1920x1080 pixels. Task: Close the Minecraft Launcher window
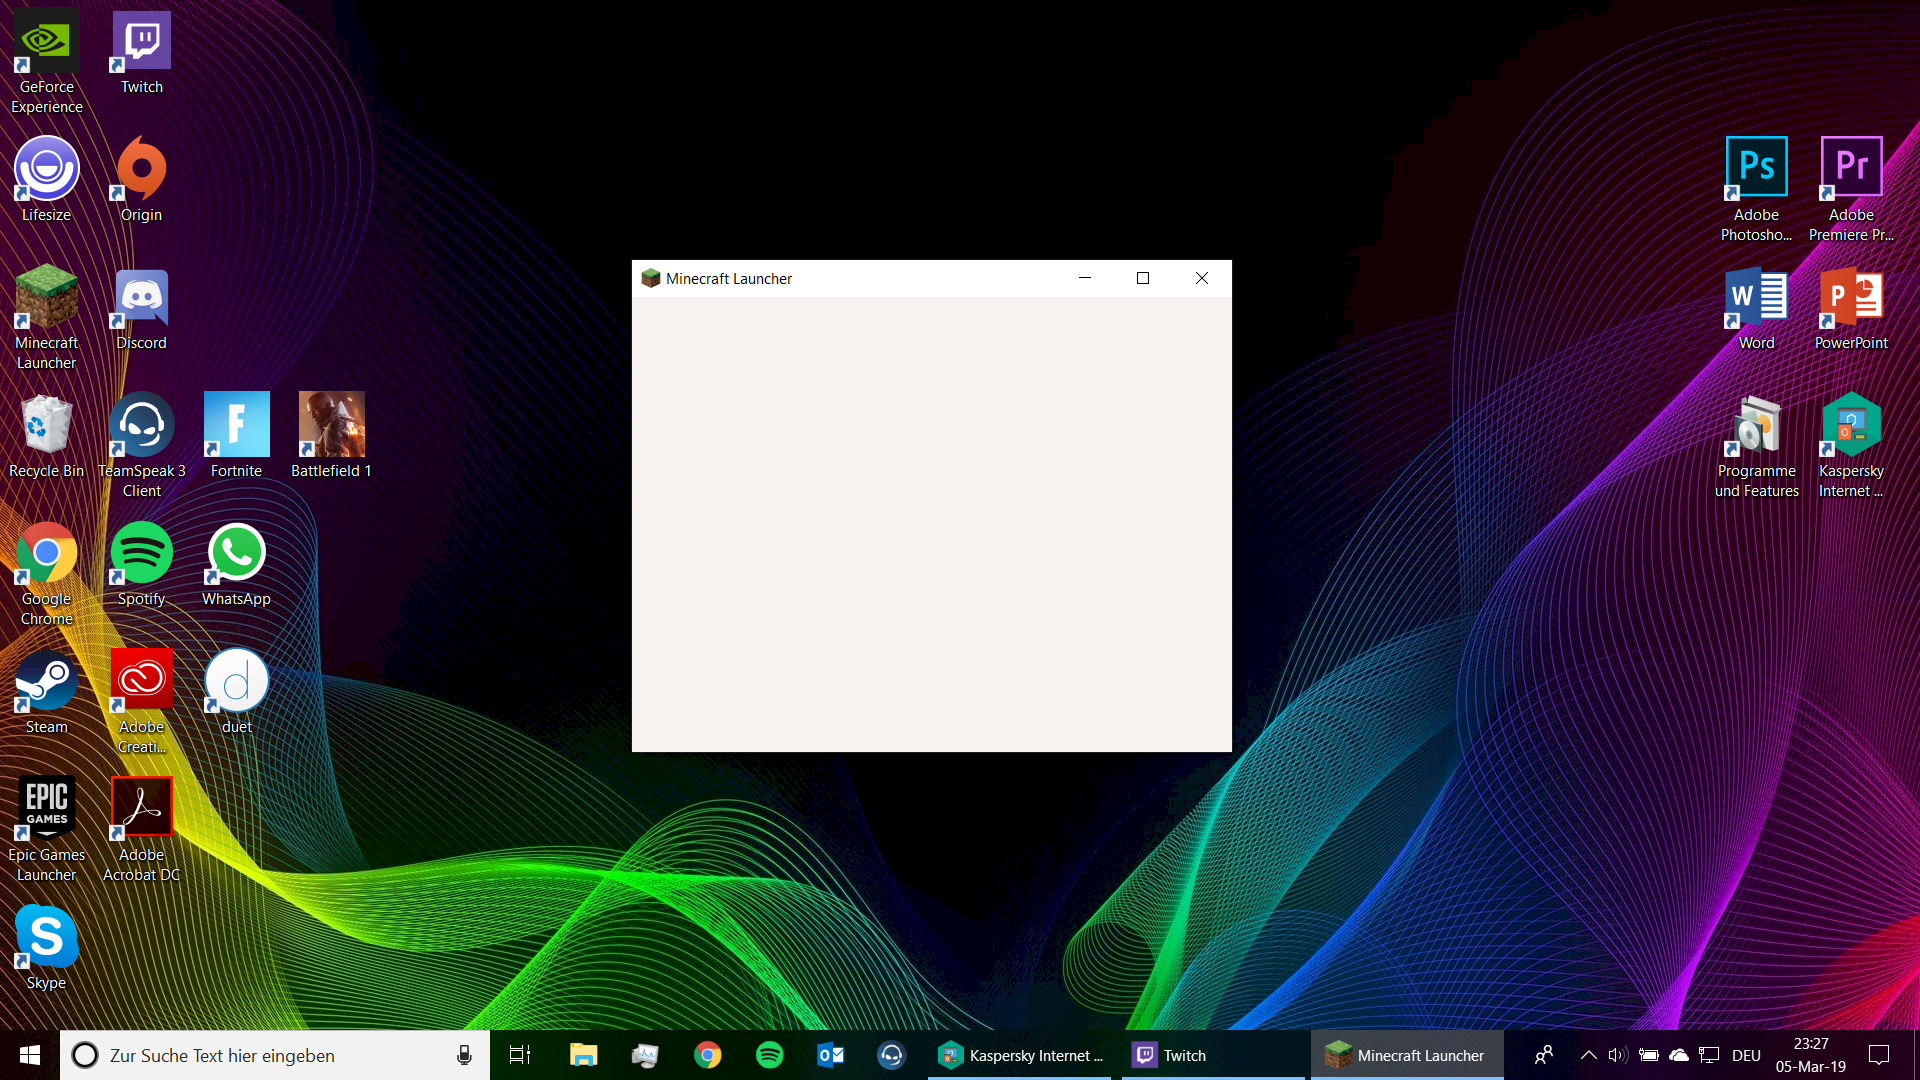pyautogui.click(x=1202, y=278)
